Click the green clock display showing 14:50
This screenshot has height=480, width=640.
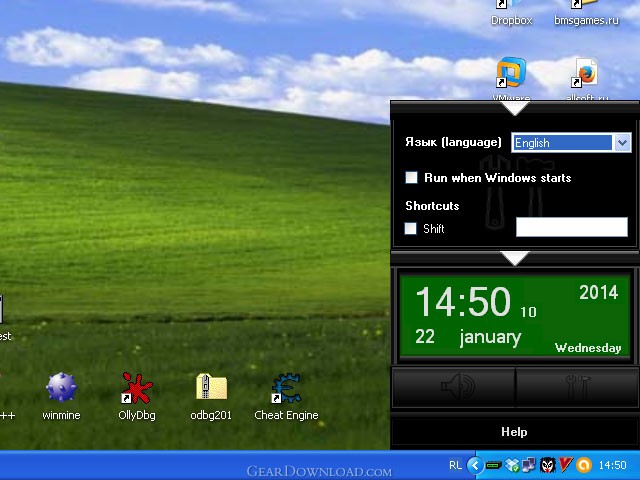tap(514, 317)
